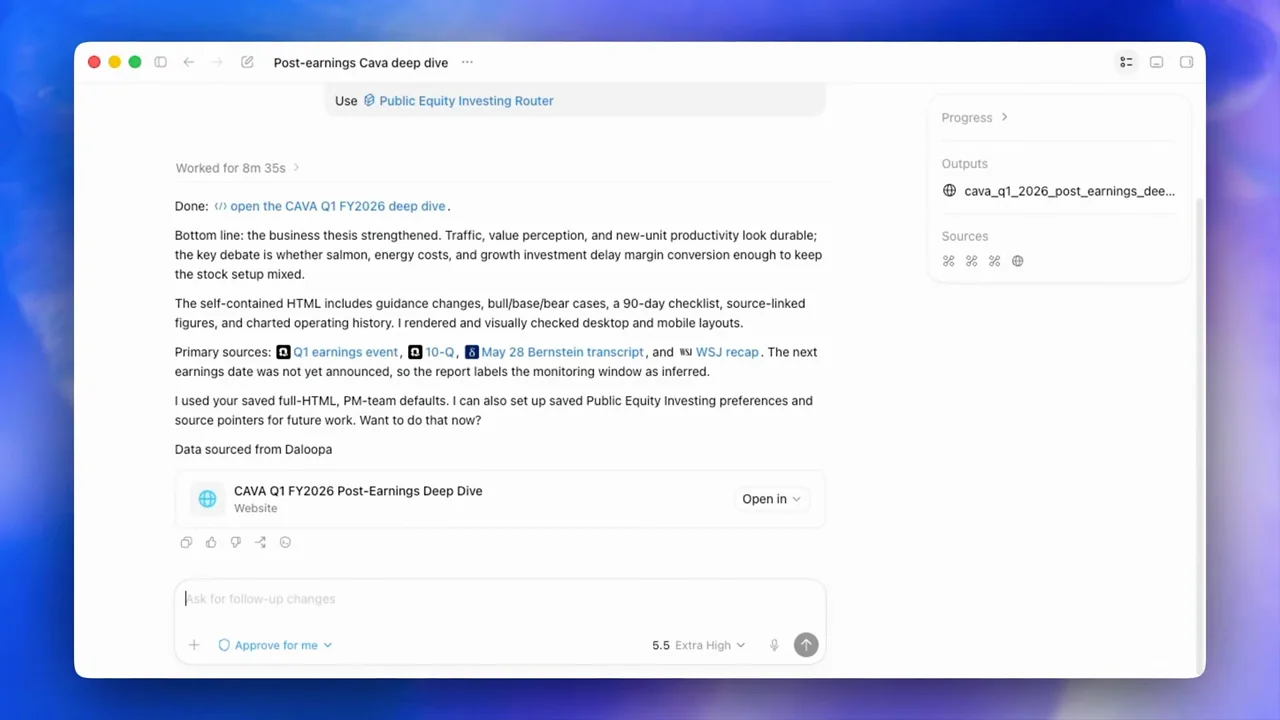
Task: Click the Public Equity Investing Router skill icon
Action: point(369,101)
